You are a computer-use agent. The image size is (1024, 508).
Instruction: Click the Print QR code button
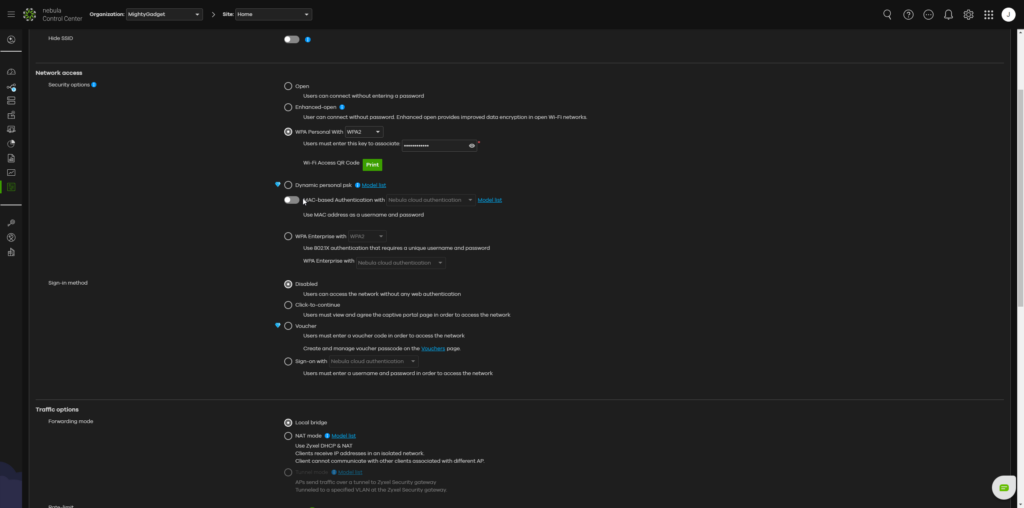click(x=372, y=165)
